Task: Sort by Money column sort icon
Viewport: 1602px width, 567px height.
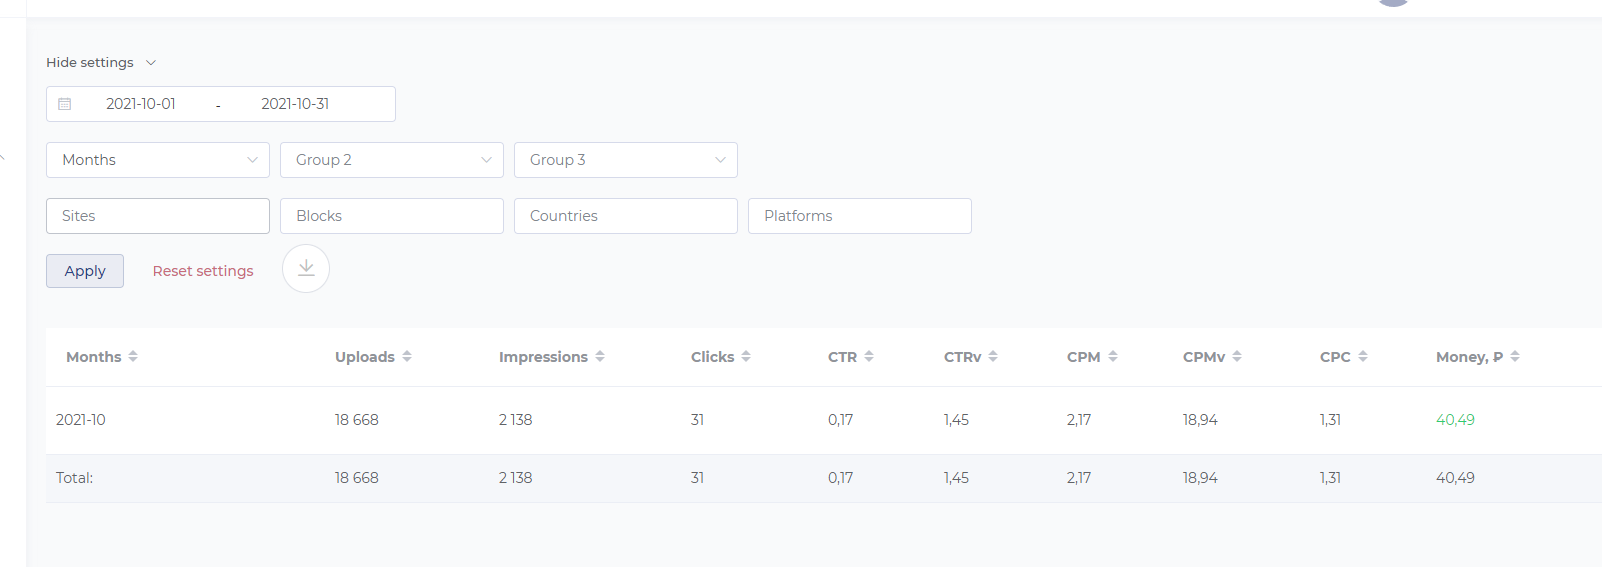Action: point(1515,357)
